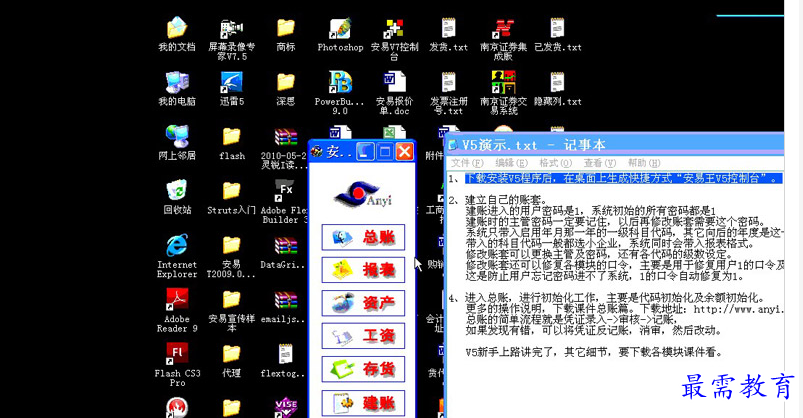Click 总账 button in Anyi panel
The height and width of the screenshot is (418, 803).
point(363,237)
